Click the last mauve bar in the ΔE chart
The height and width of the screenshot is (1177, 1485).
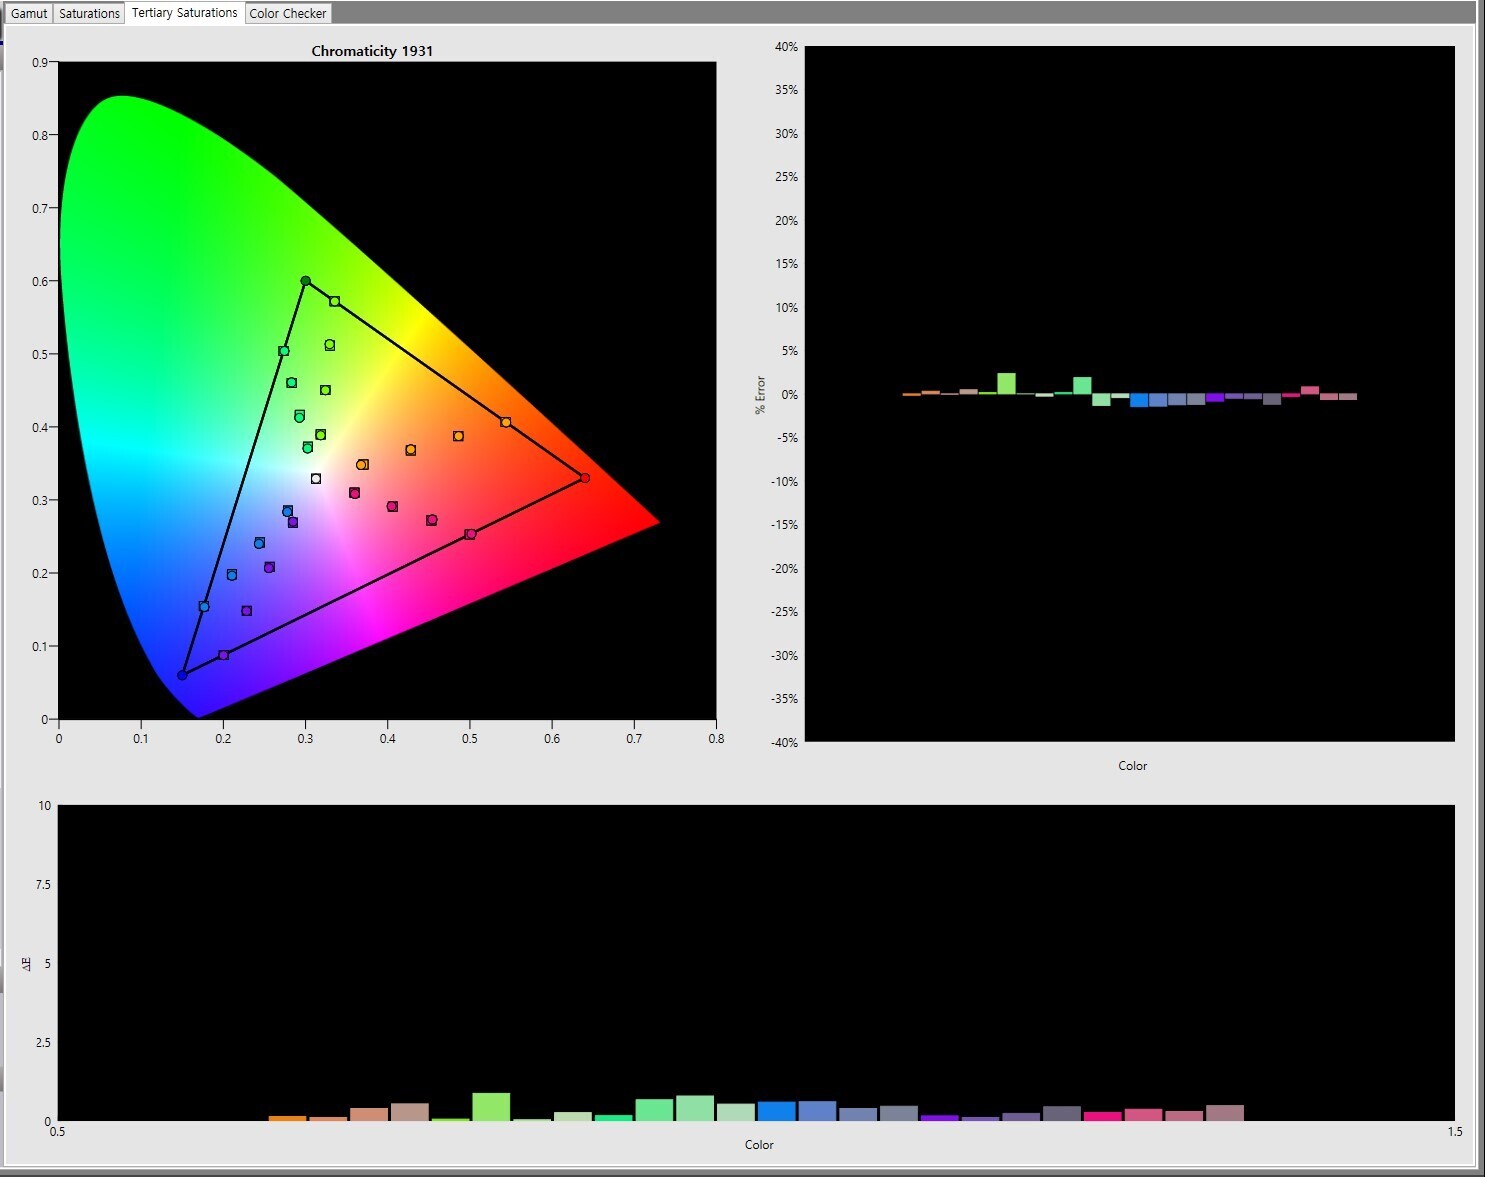click(1225, 1113)
